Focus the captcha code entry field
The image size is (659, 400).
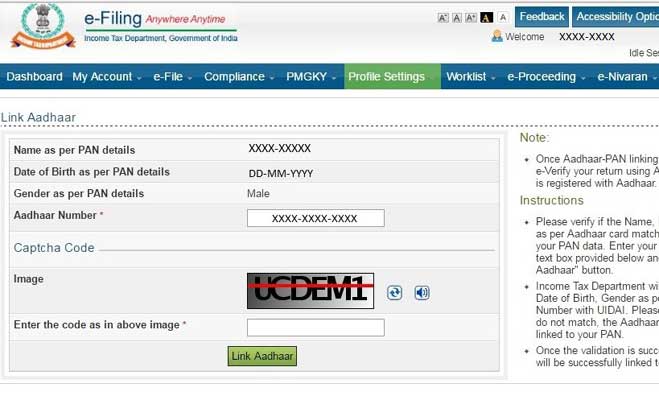[x=315, y=327]
